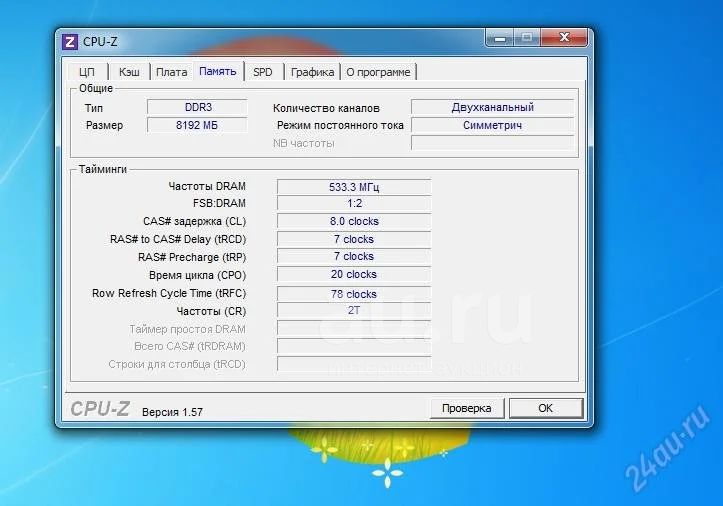Click the 8.0 clocks CAS latency value
Screen dimensions: 723x506
pos(354,221)
